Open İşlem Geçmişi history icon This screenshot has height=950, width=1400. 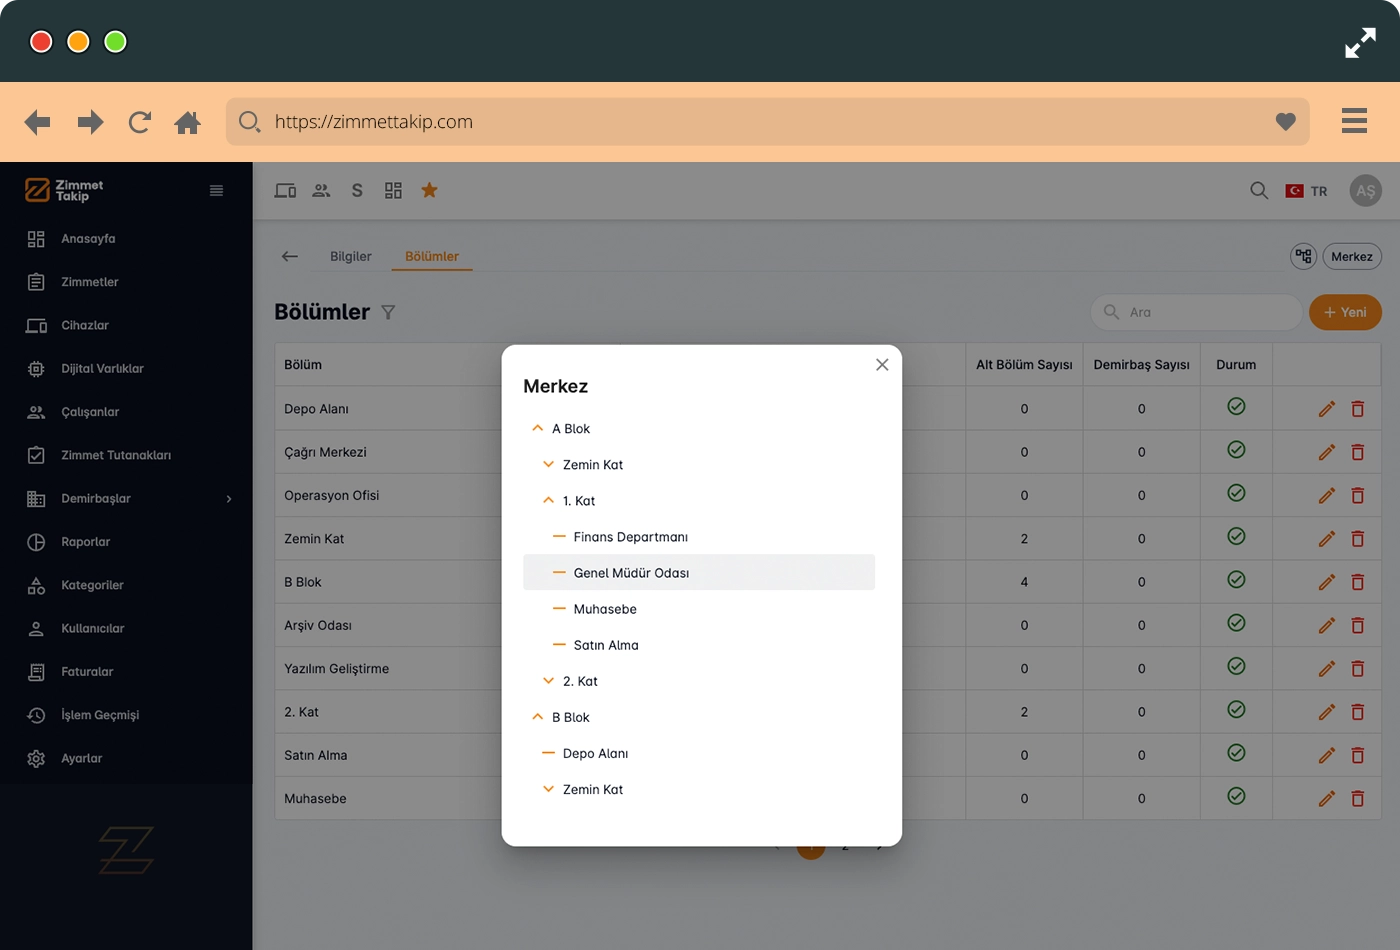(36, 715)
